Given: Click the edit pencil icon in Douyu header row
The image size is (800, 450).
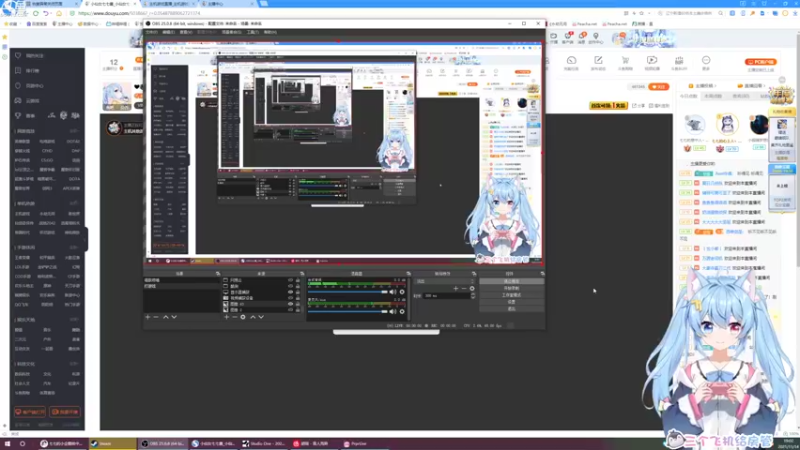Looking at the screenshot, I should [598, 61].
